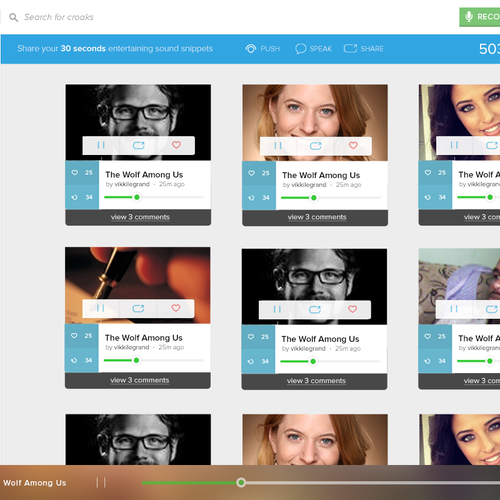Image resolution: width=500 pixels, height=500 pixels.
Task: Click reposts count 34 on top-row bearded man card
Action: [82, 197]
